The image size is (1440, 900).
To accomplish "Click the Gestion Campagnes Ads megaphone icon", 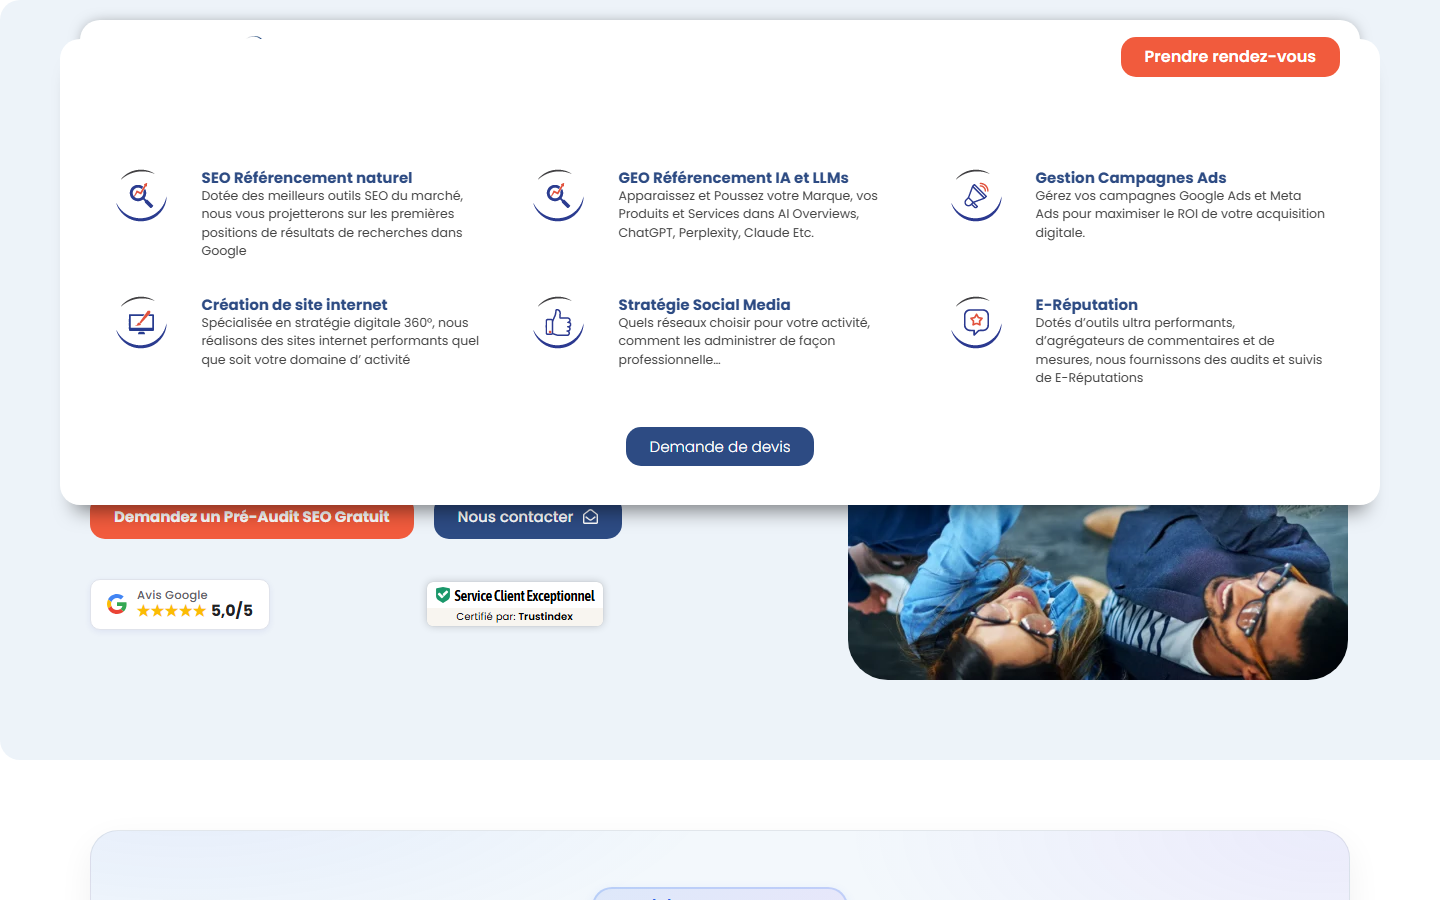I will 976,195.
